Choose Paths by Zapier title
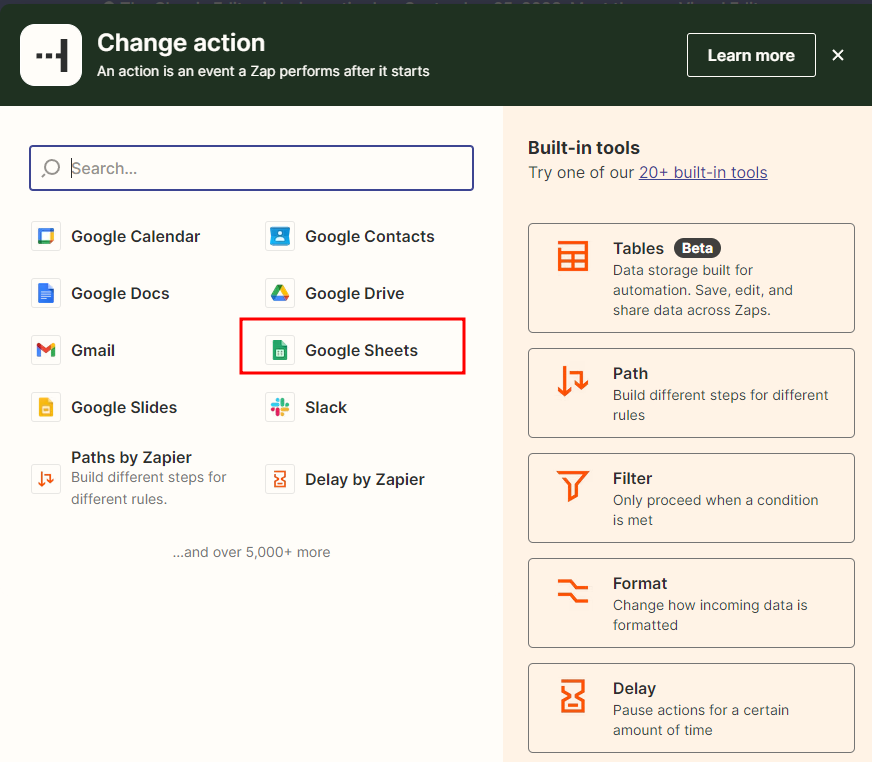This screenshot has width=872, height=762. click(x=131, y=457)
